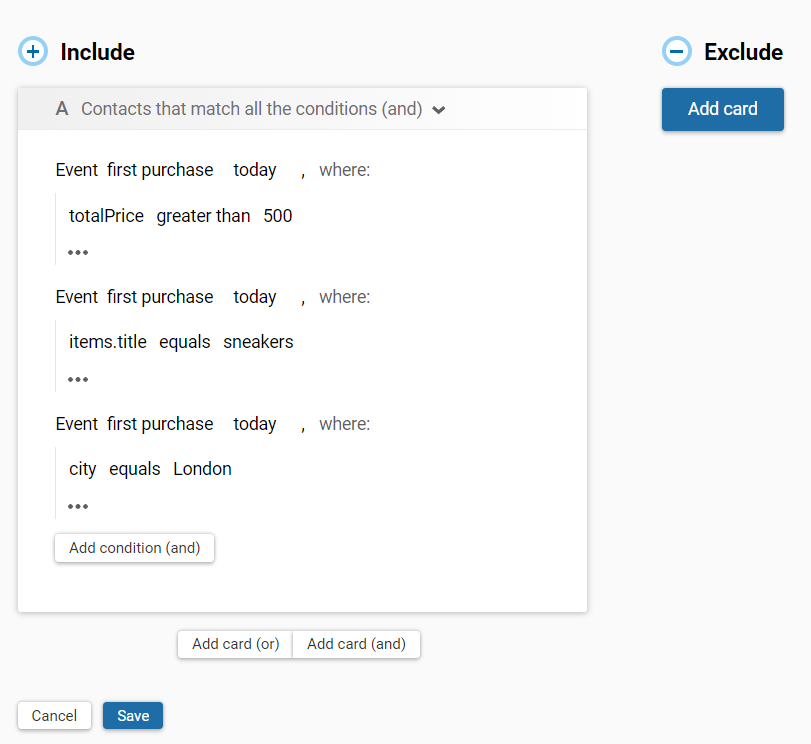Open the ellipsis menu under sneakers condition
The height and width of the screenshot is (744, 811).
pos(78,379)
